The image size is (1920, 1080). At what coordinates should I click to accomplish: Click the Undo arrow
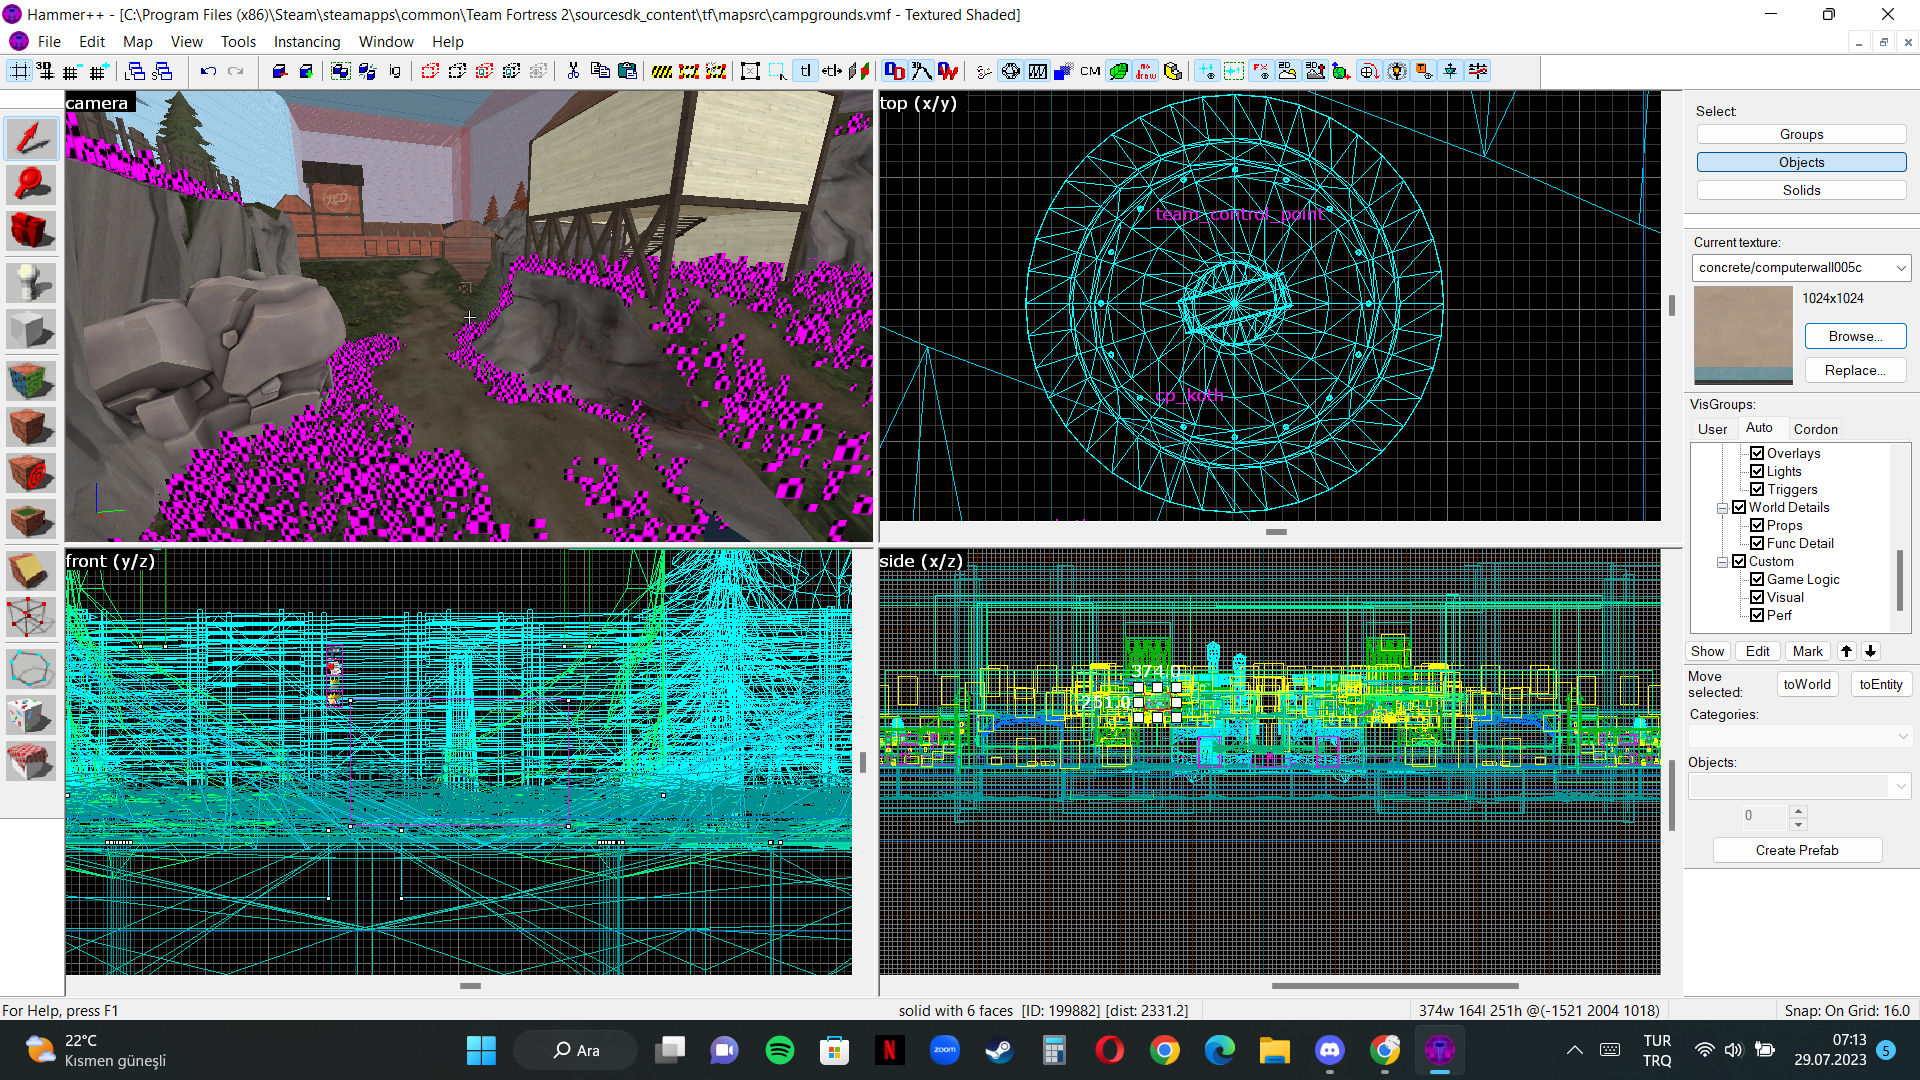click(x=208, y=71)
